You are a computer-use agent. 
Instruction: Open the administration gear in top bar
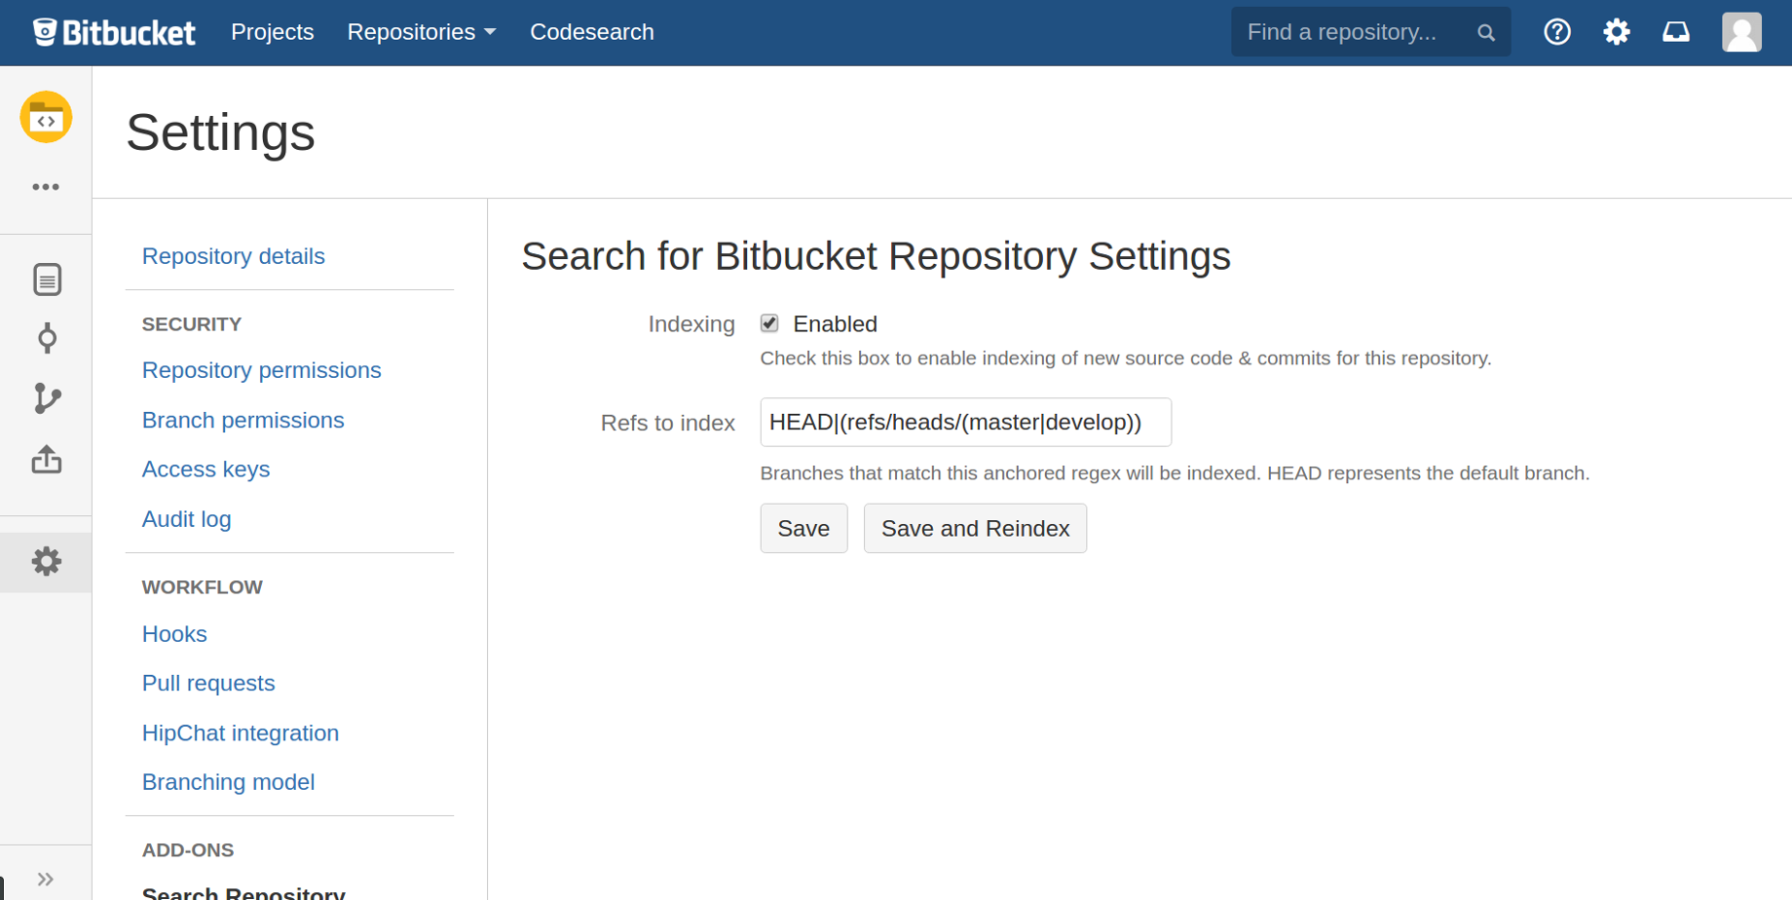(1616, 32)
